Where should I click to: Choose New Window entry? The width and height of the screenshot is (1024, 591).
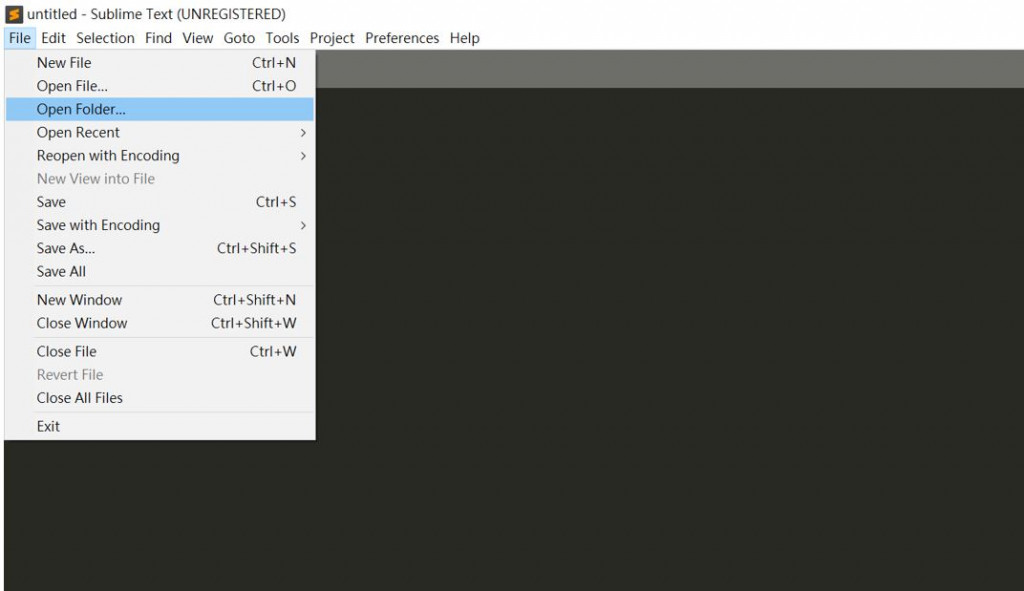point(159,300)
